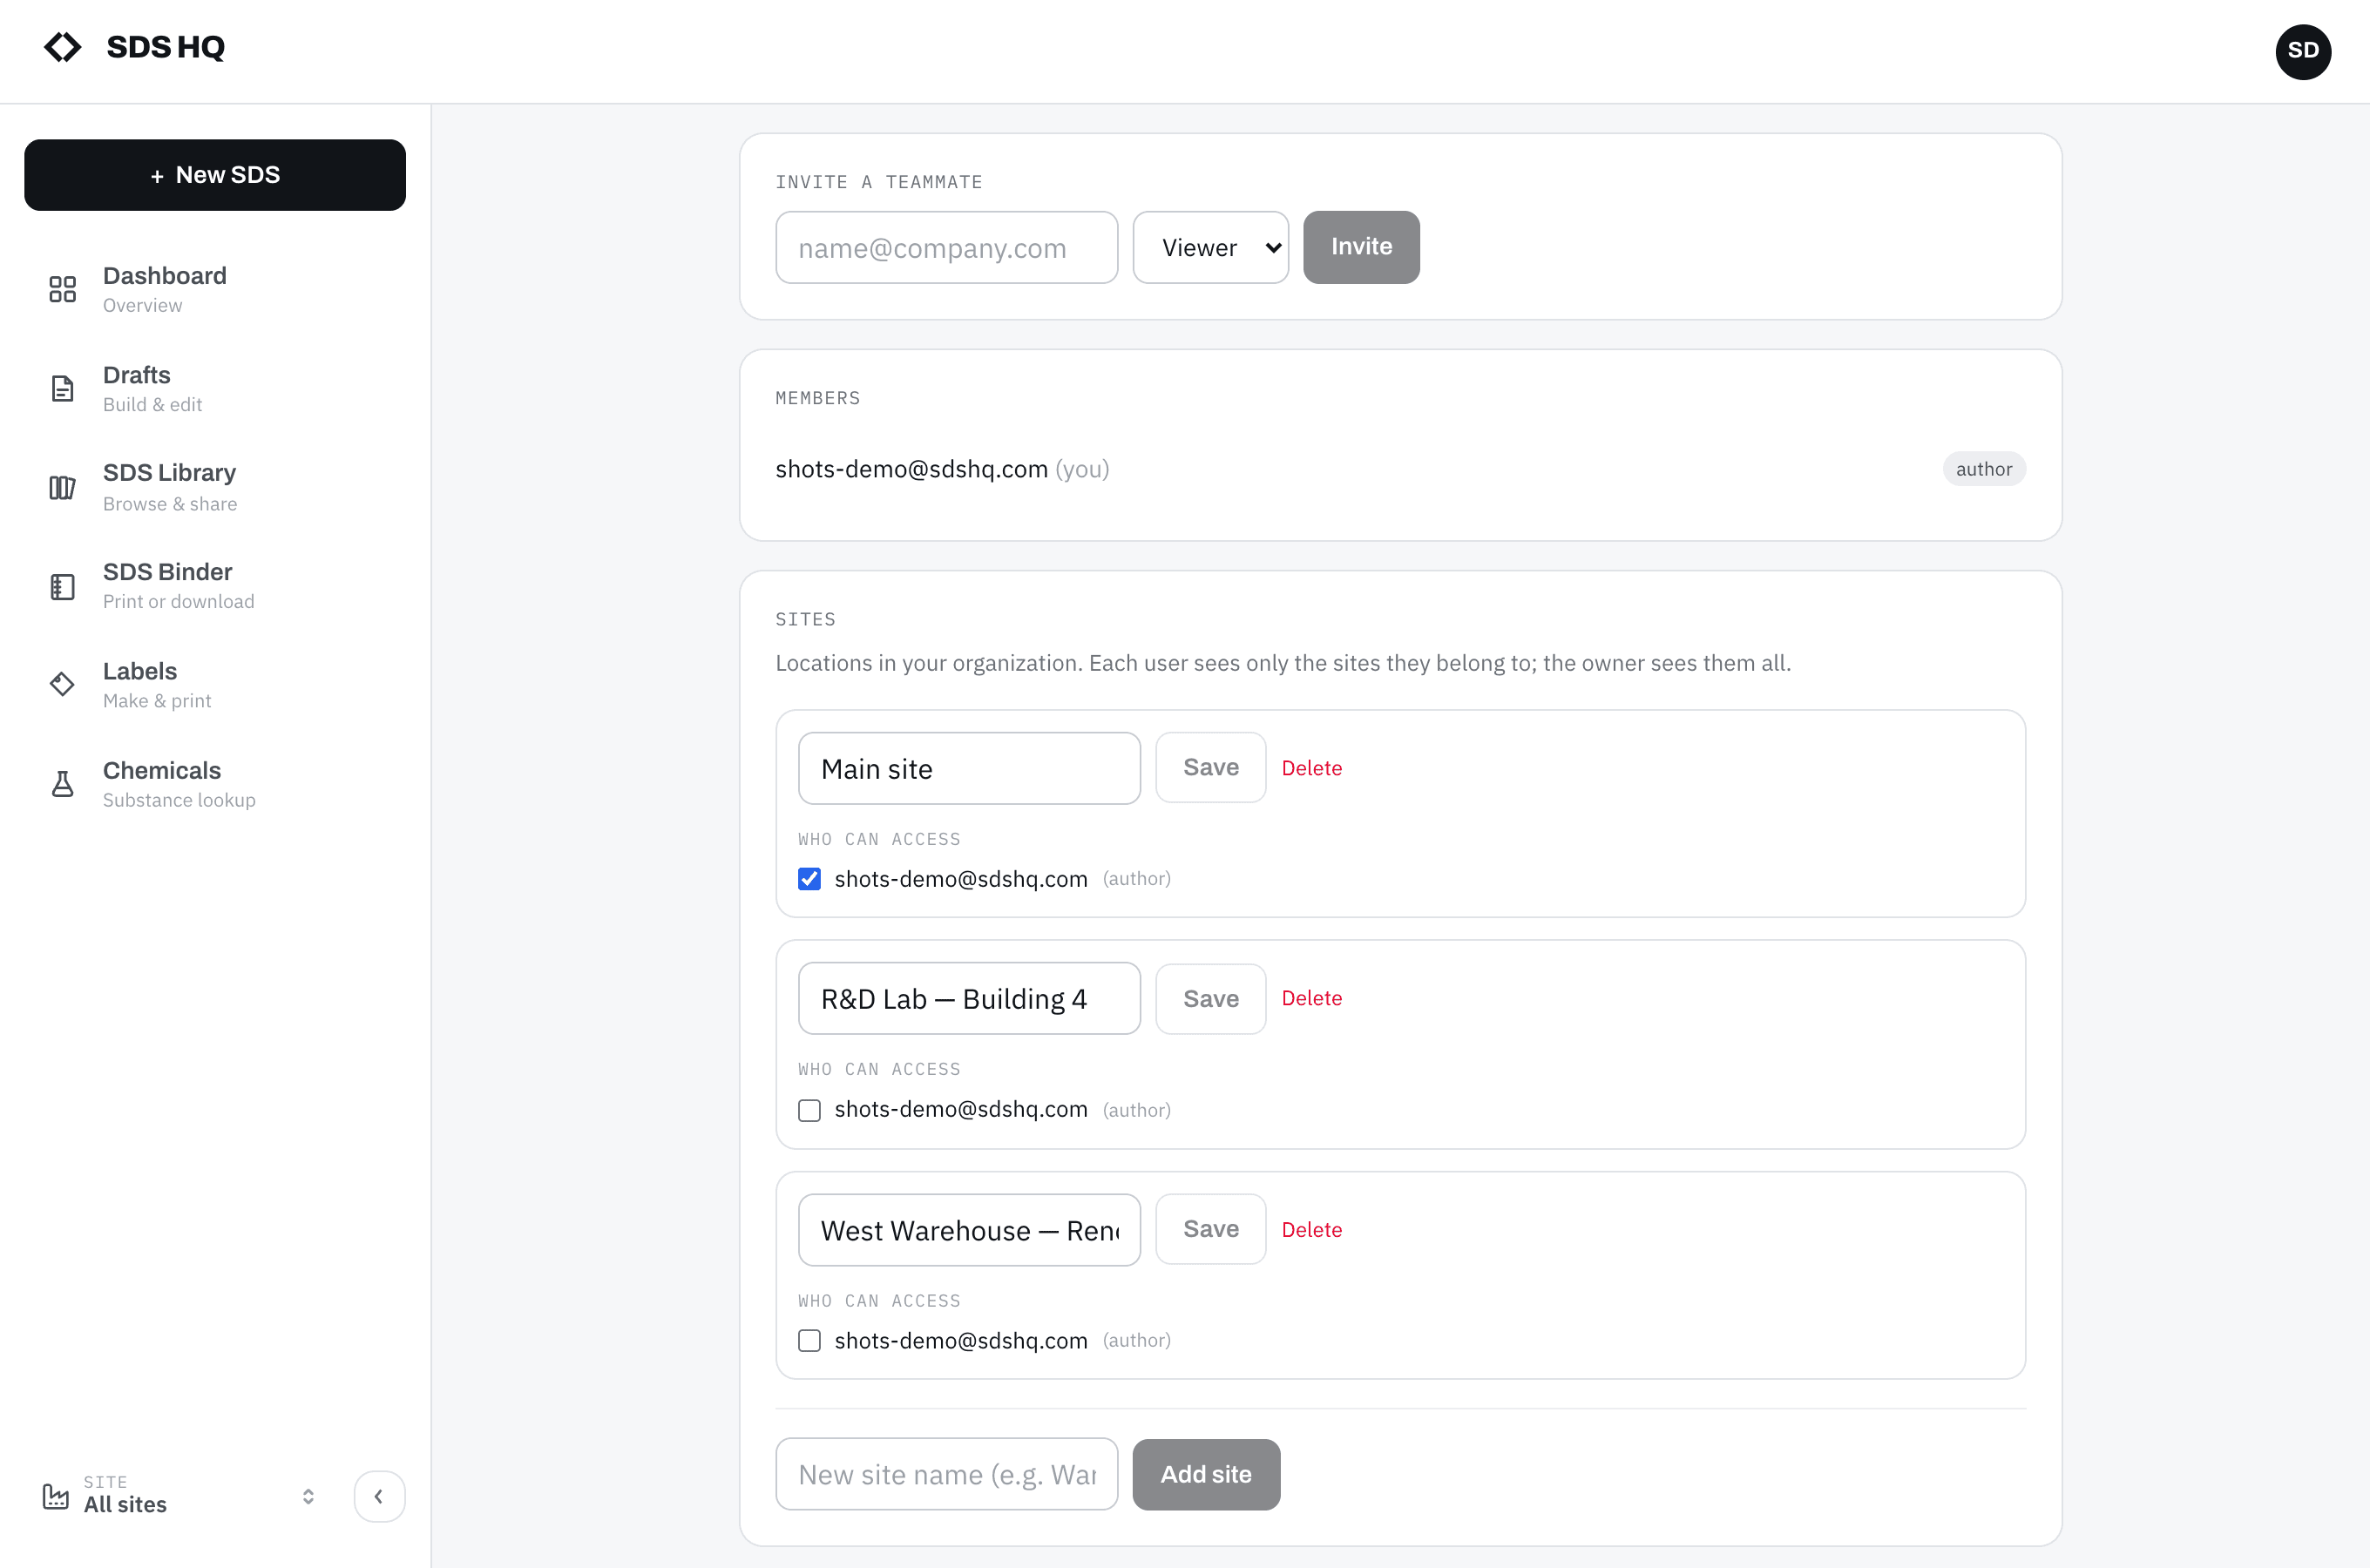Open SDS Library Browse & share
2370x1568 pixels.
pos(215,487)
